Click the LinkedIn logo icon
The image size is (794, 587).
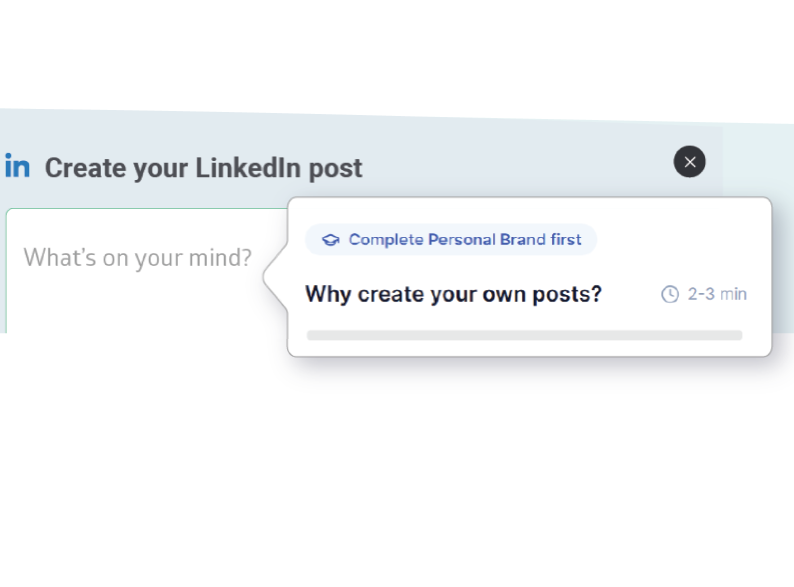click(17, 166)
